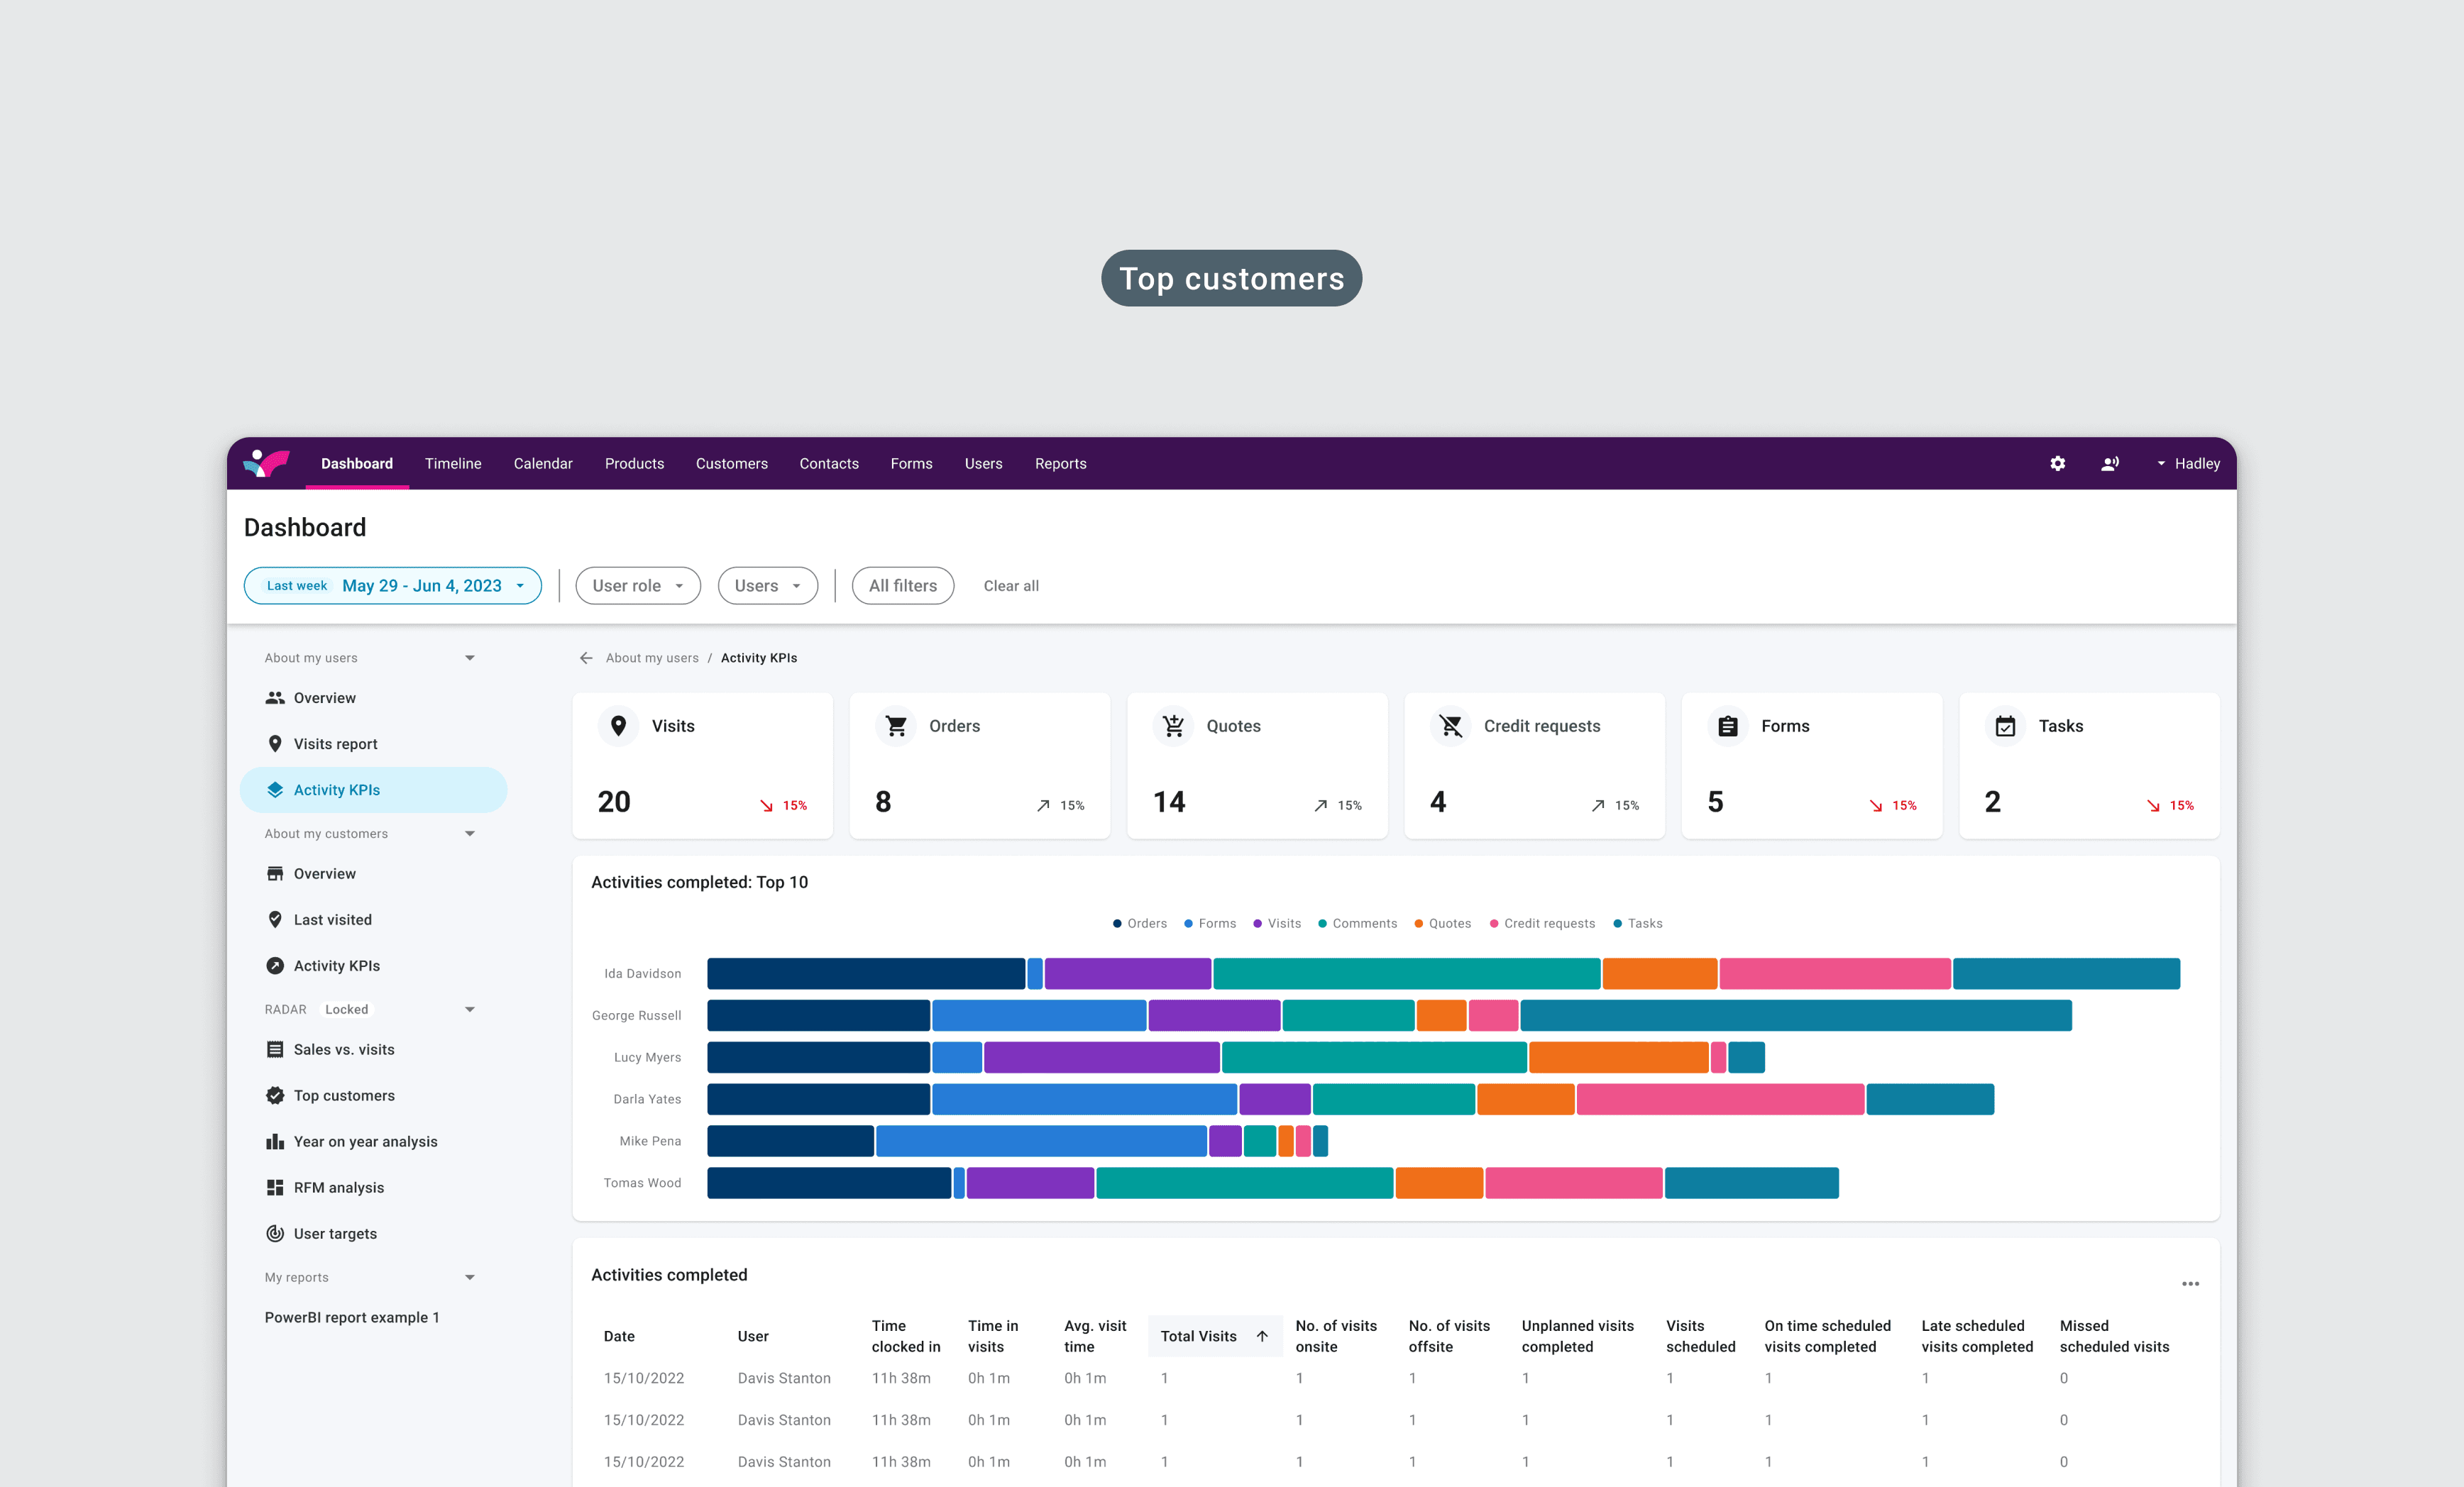Click the All filters button

click(903, 586)
